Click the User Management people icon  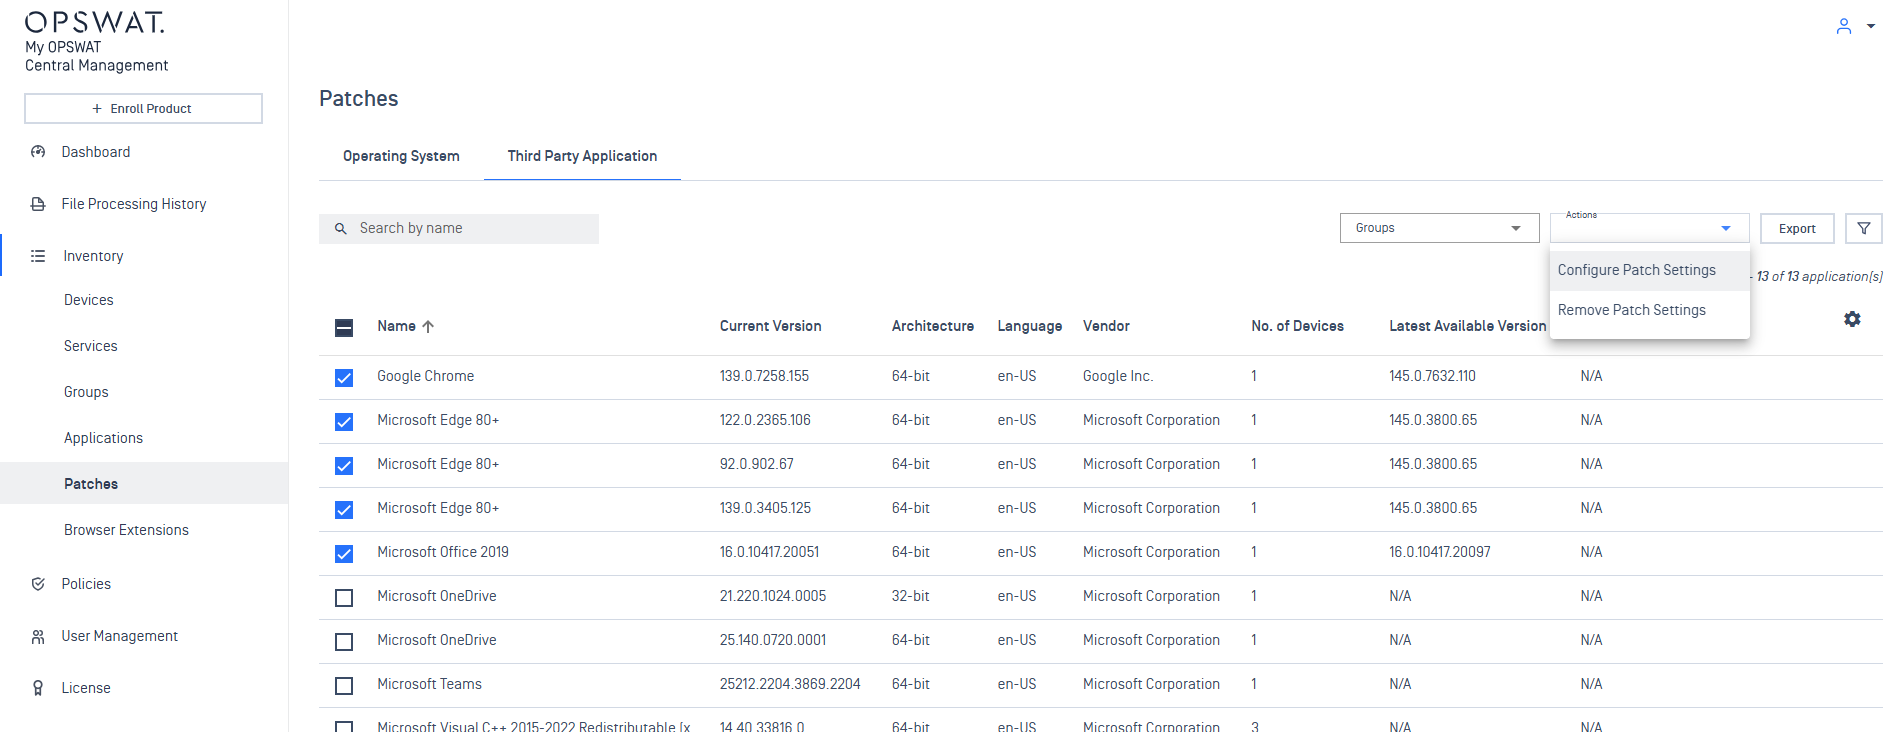click(x=38, y=636)
